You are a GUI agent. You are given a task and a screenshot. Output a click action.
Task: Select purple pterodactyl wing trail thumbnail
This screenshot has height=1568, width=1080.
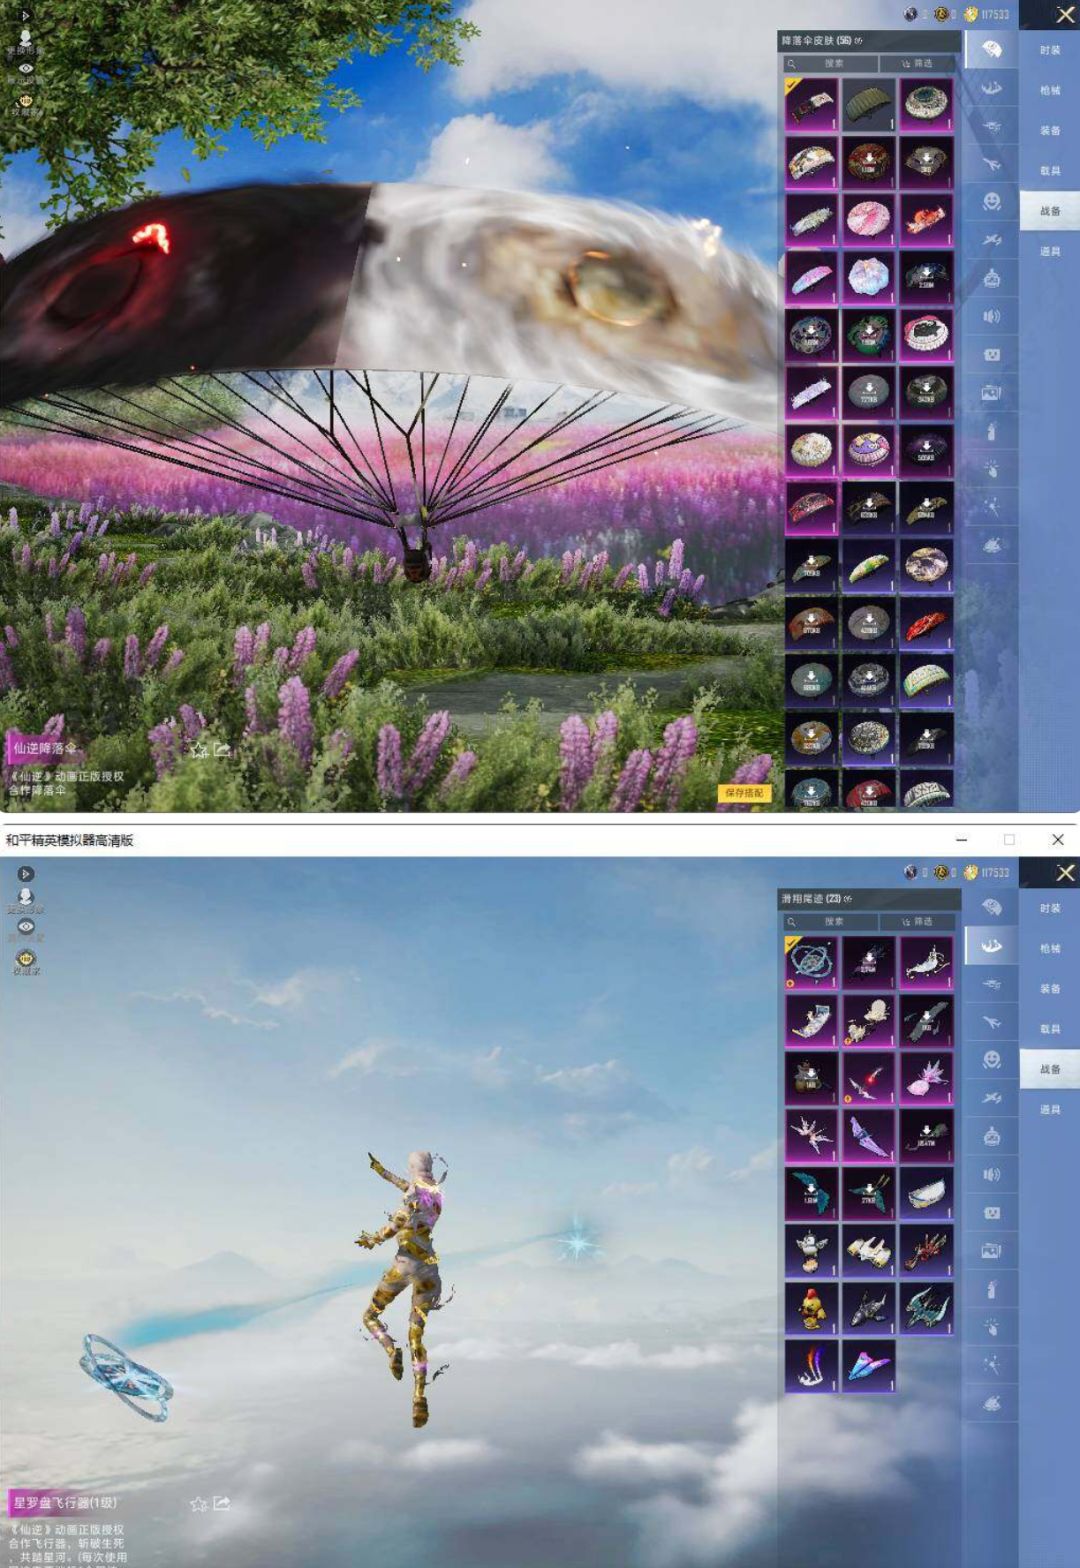tap(868, 1135)
